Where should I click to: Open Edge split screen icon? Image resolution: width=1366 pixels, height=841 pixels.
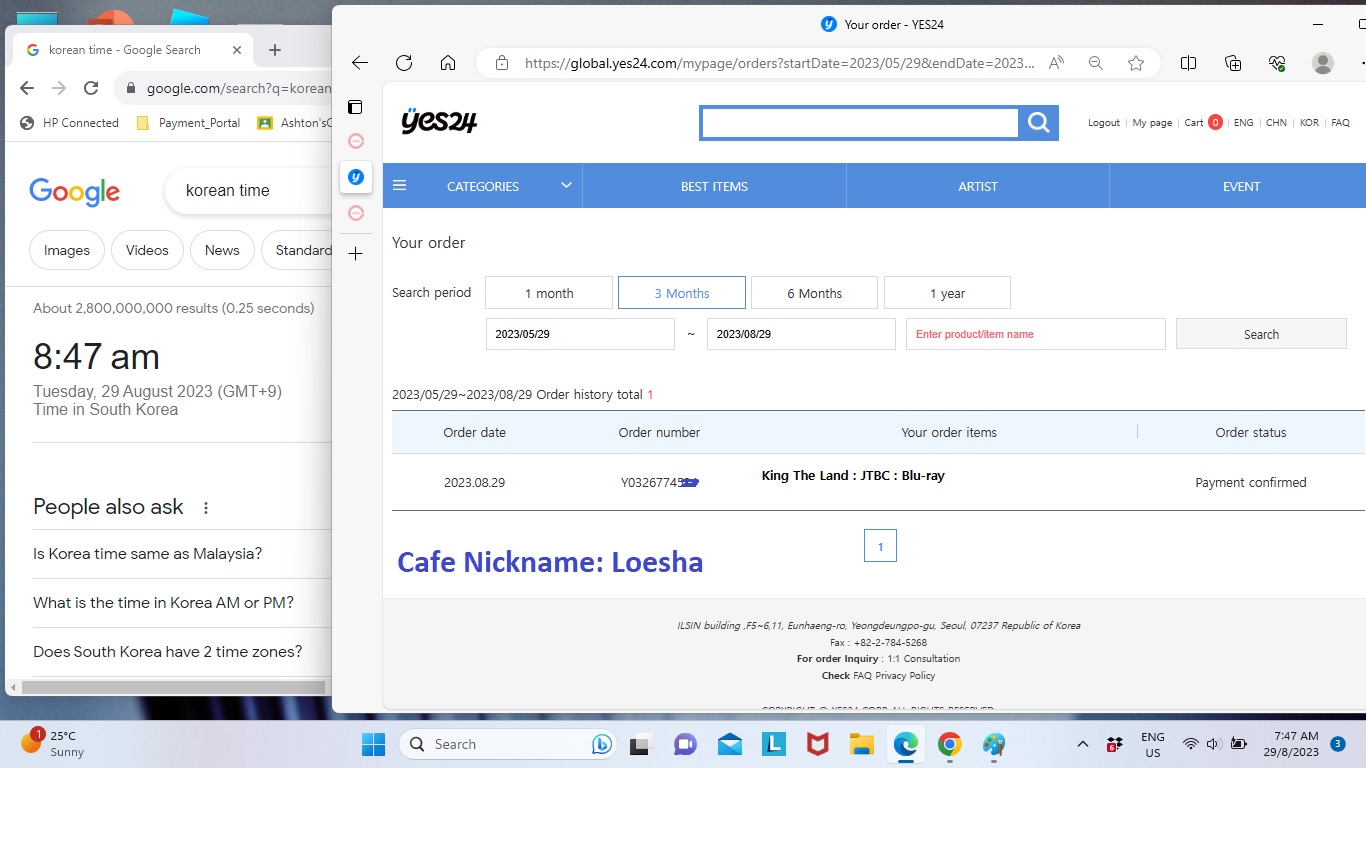click(1188, 63)
